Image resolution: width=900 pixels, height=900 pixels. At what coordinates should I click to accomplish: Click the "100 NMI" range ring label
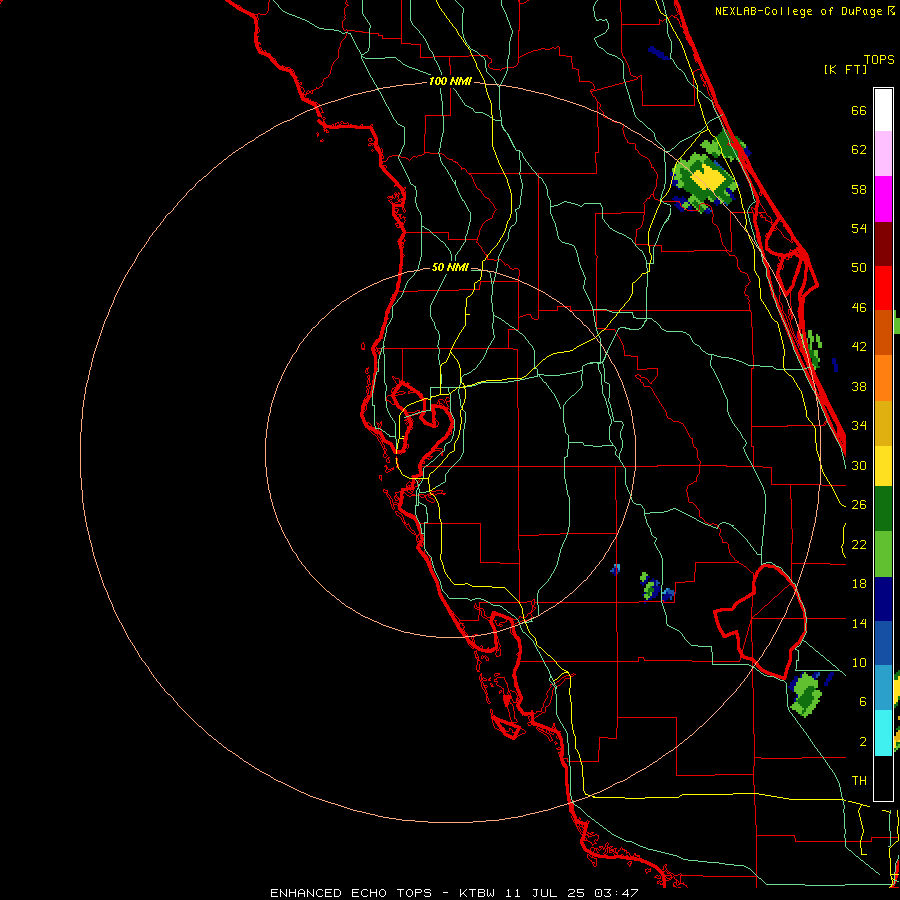pos(450,82)
